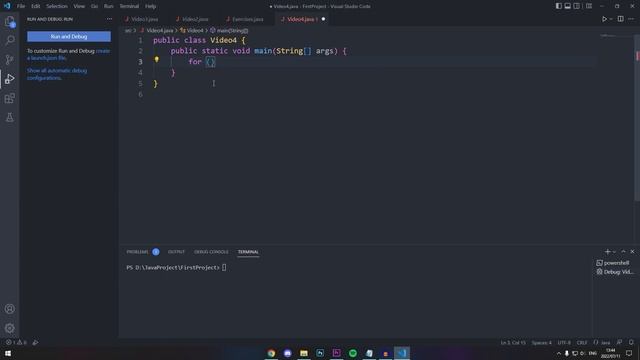Open the Testing flask view
This screenshot has height=360, width=640.
click(x=9, y=118)
